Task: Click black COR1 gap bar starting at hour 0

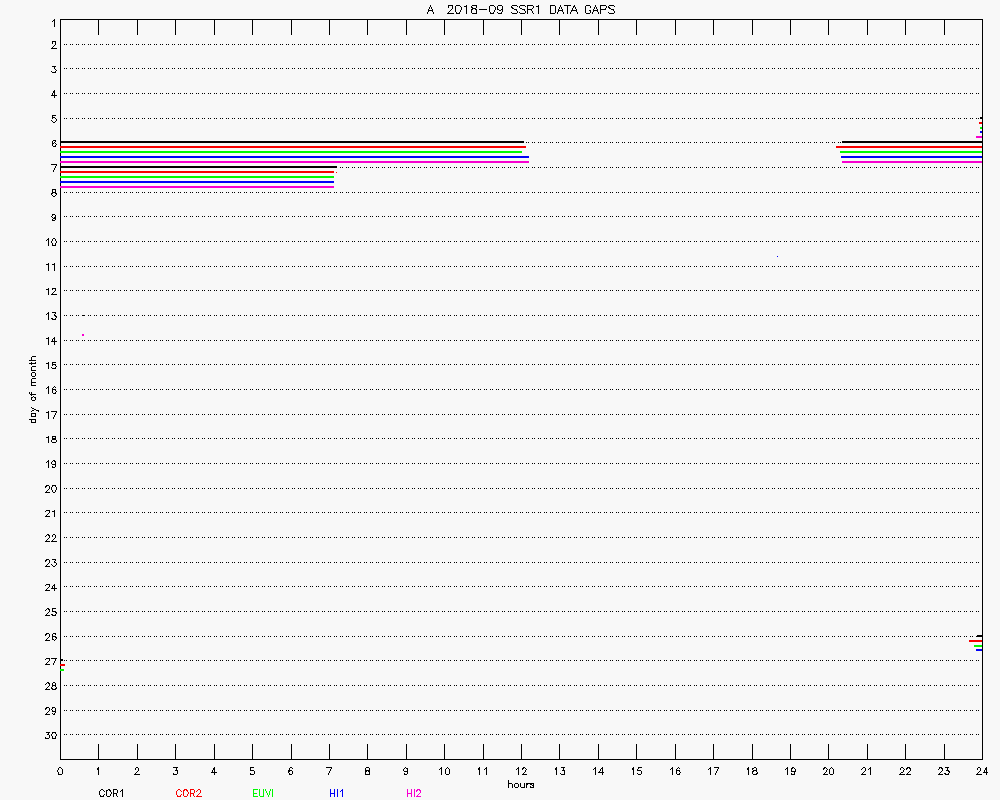Action: click(x=290, y=142)
